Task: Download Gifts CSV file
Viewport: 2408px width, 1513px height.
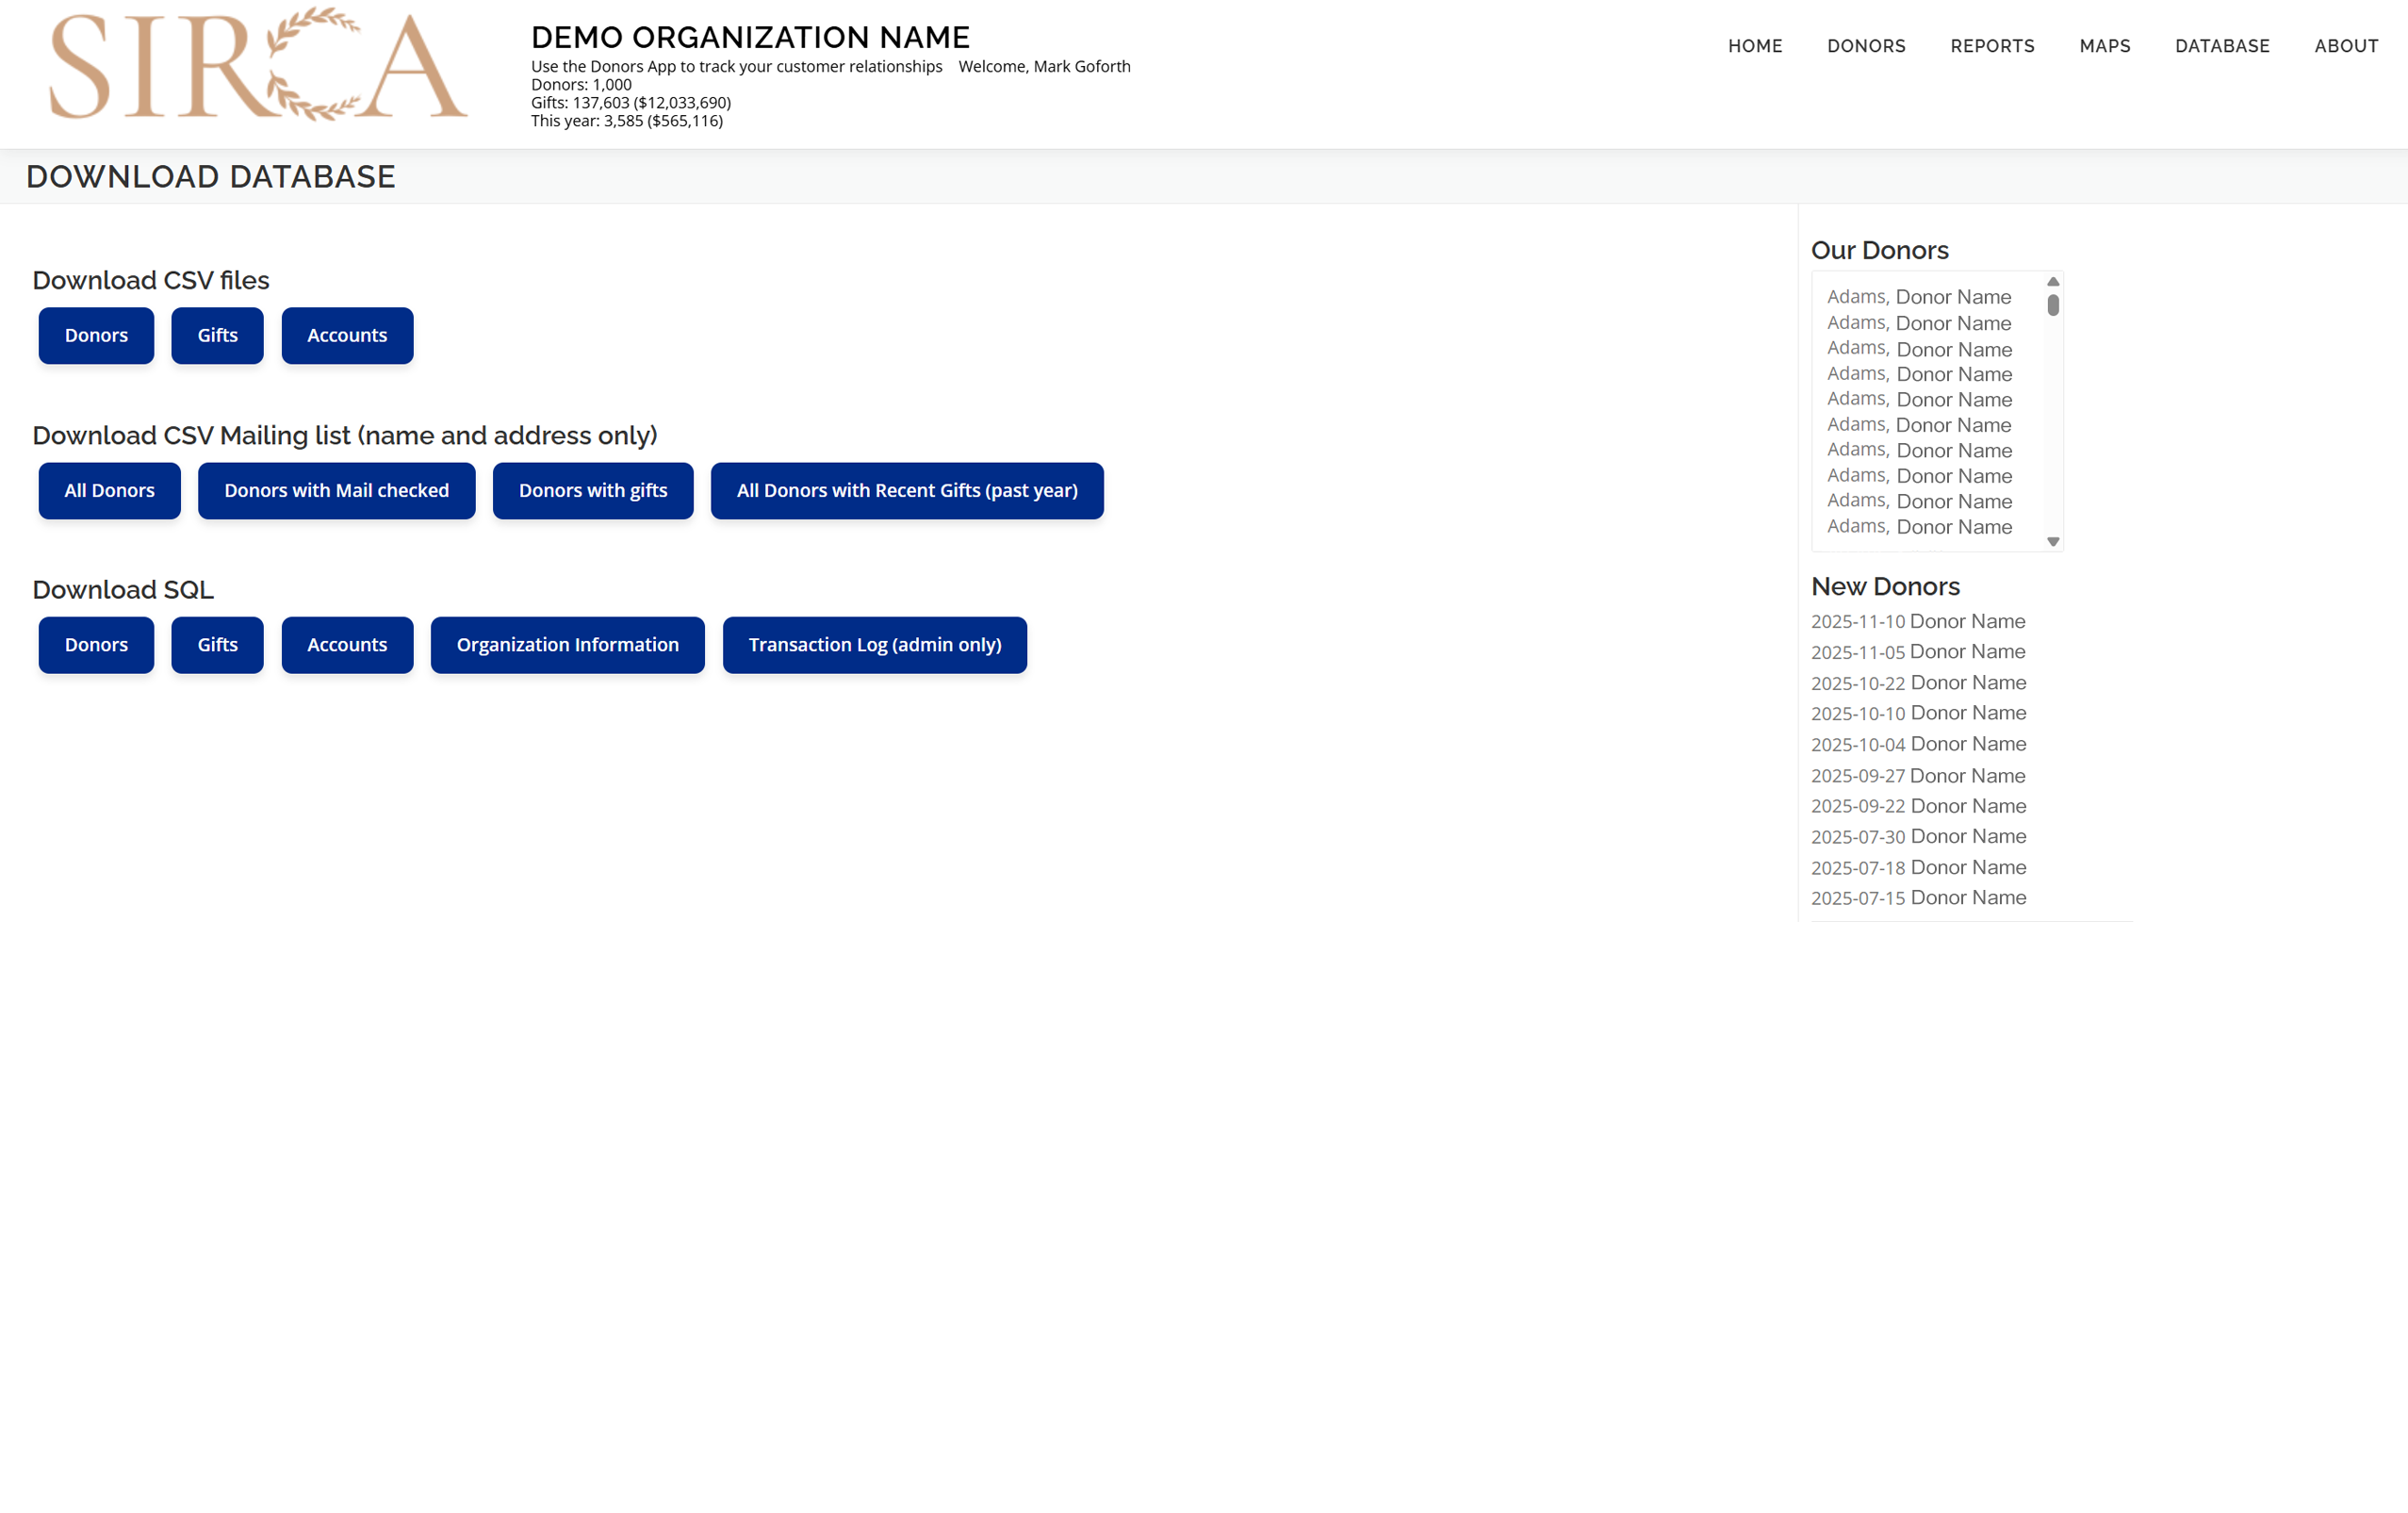Action: click(x=217, y=335)
